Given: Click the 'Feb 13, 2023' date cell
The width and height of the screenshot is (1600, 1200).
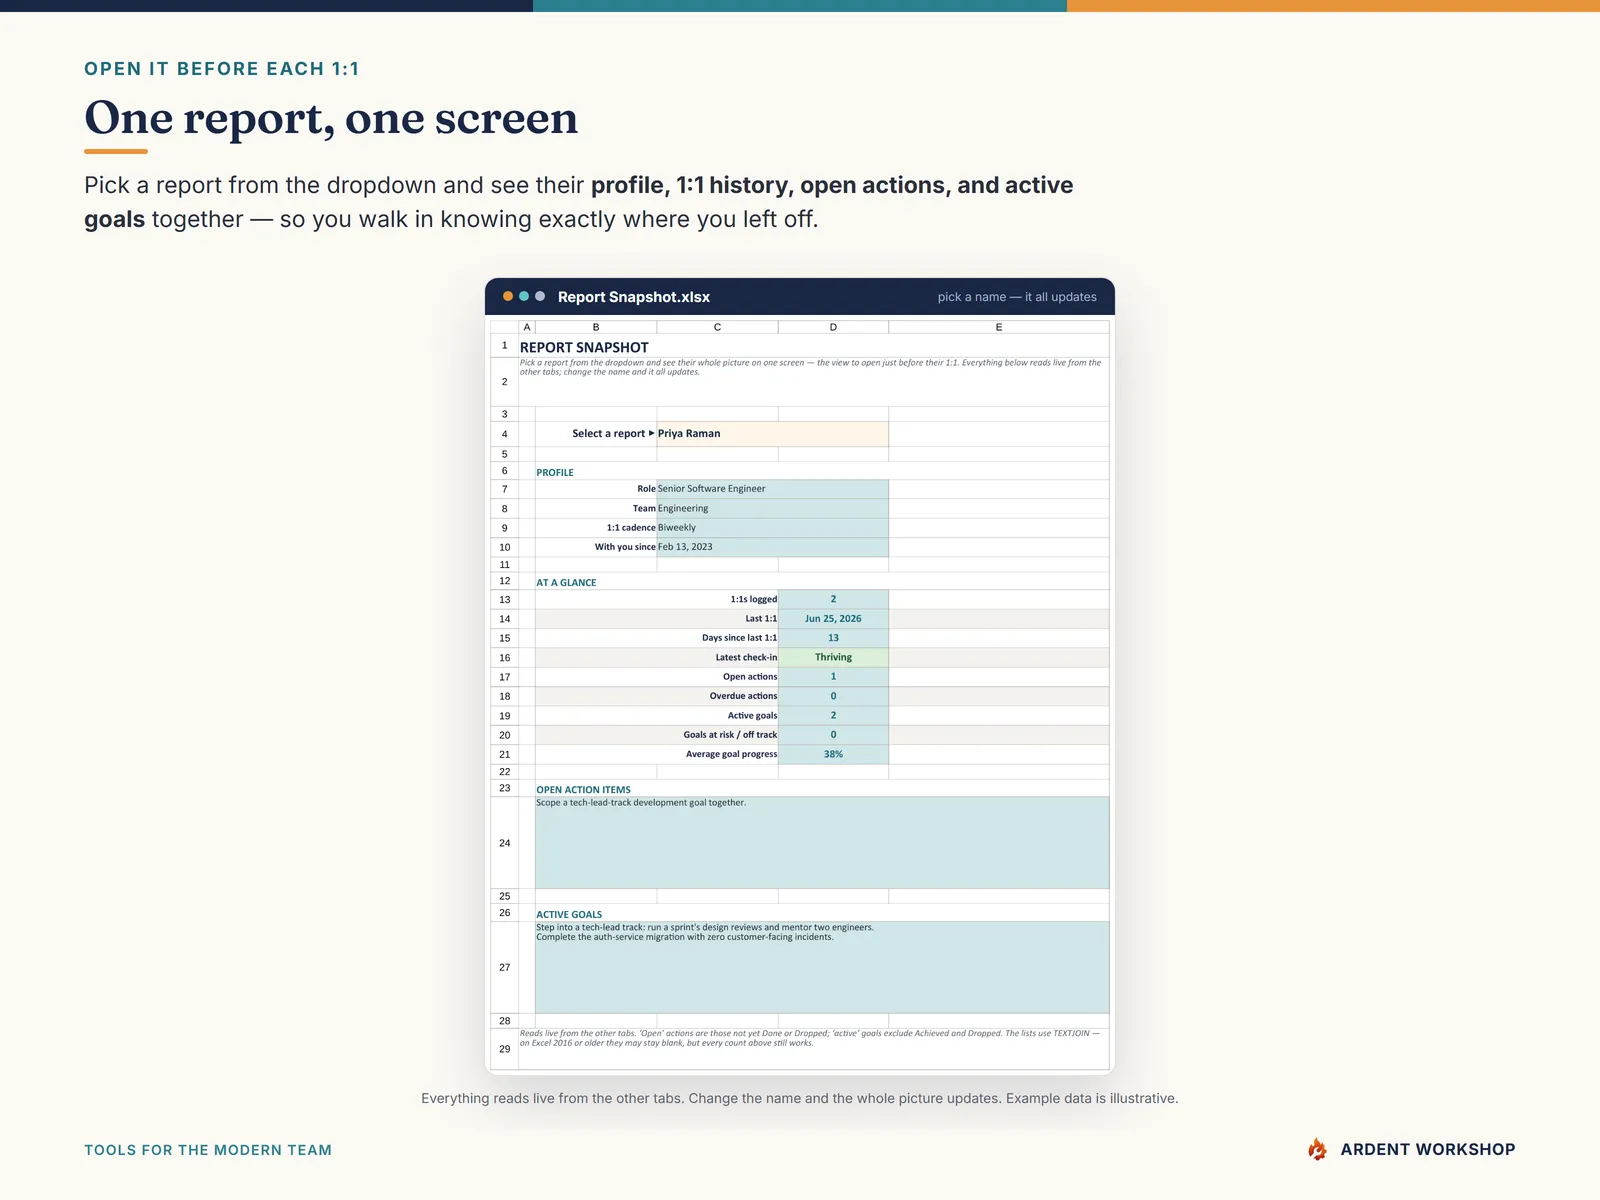Looking at the screenshot, I should [x=772, y=547].
